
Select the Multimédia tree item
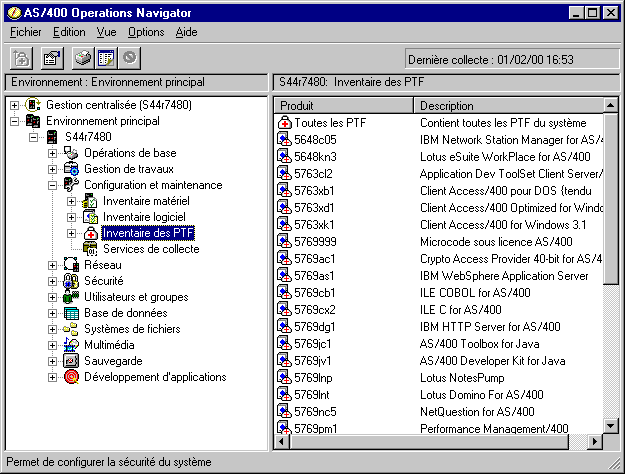pos(109,345)
